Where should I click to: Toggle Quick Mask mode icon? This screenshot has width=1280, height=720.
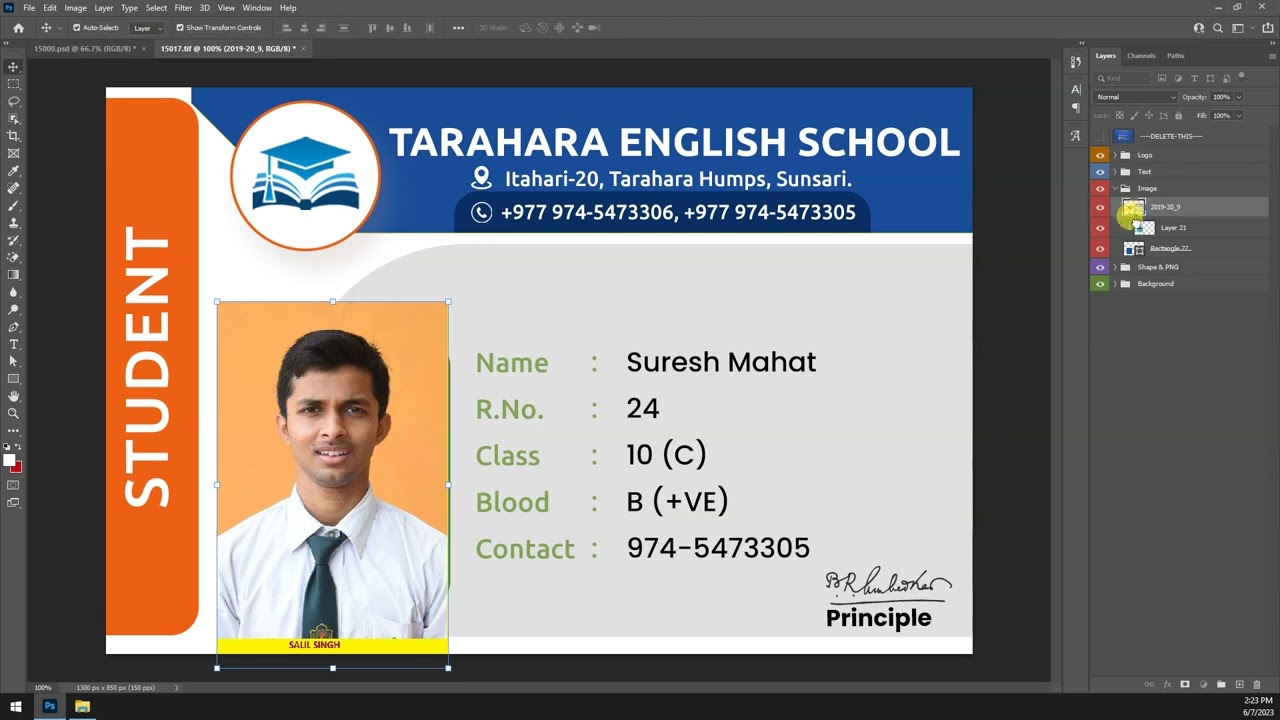tap(13, 485)
